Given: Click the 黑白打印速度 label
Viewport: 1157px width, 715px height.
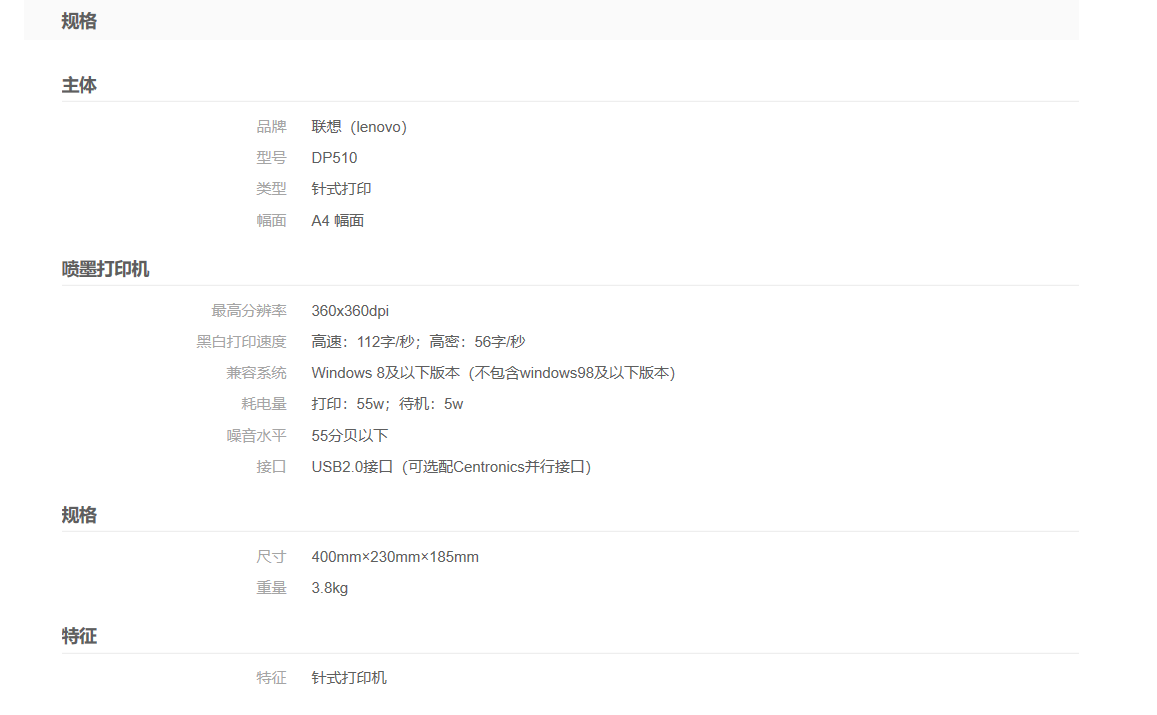Looking at the screenshot, I should (x=241, y=342).
